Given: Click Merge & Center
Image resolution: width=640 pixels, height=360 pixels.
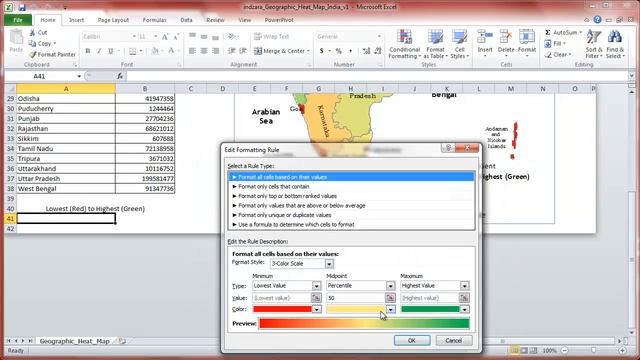Looking at the screenshot, I should [x=282, y=51].
